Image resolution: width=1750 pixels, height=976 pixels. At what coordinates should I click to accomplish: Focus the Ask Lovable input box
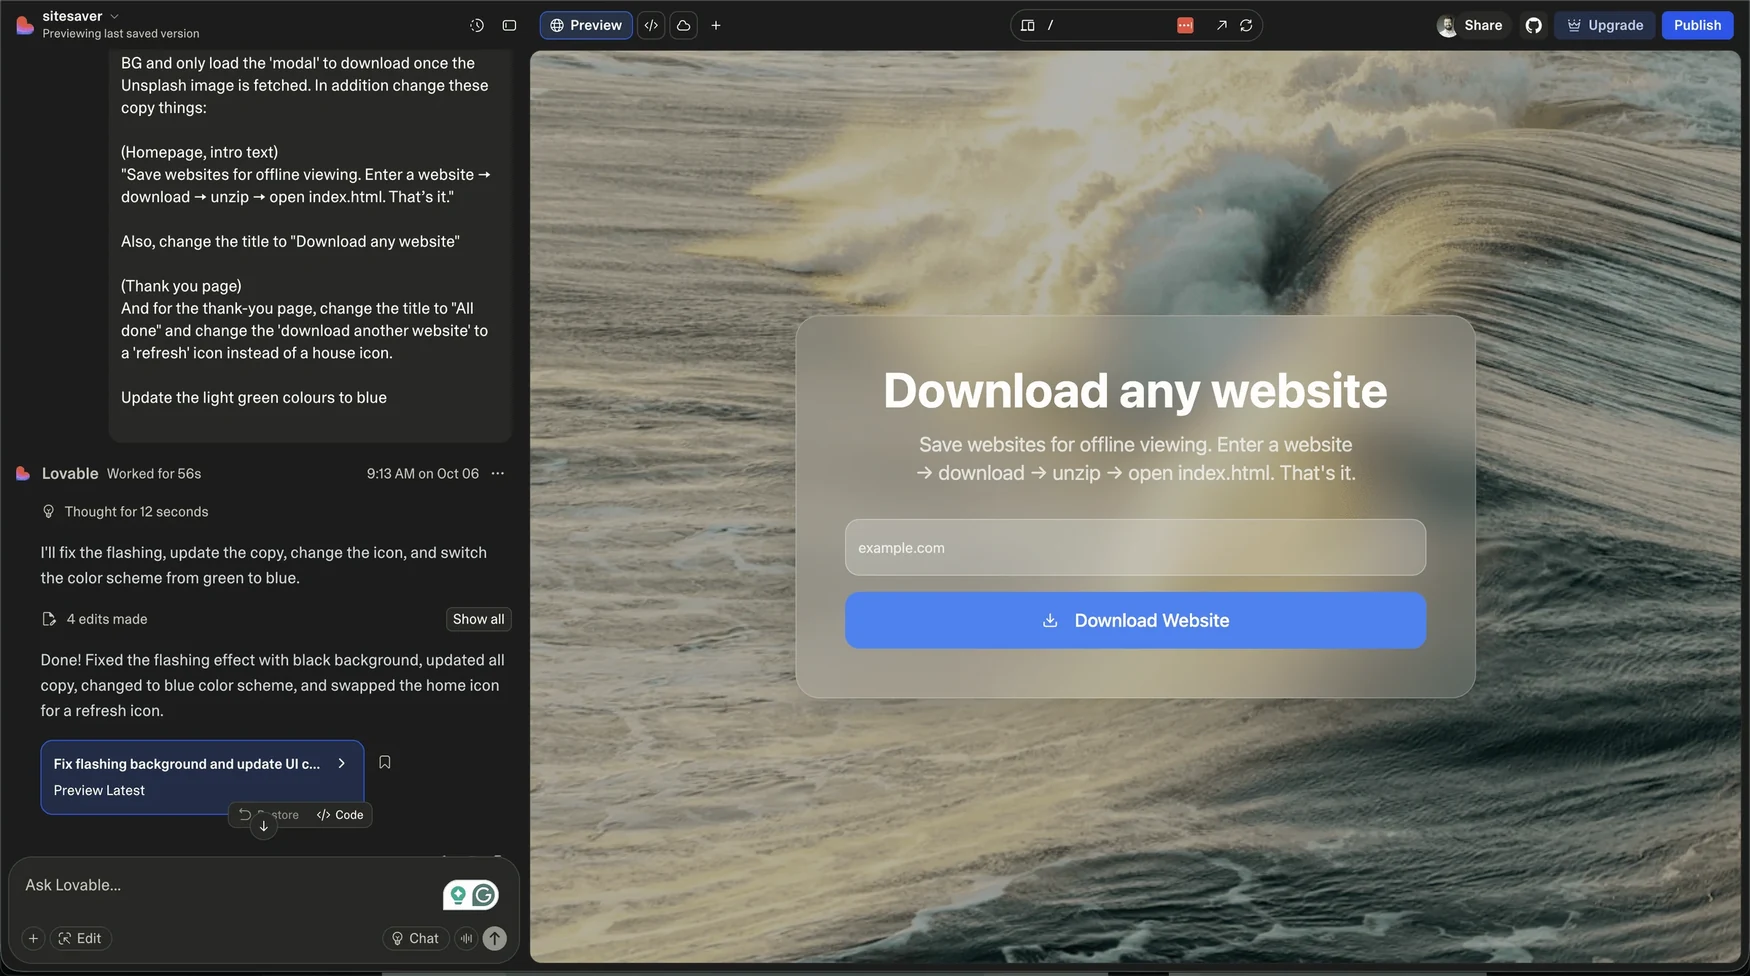230,885
